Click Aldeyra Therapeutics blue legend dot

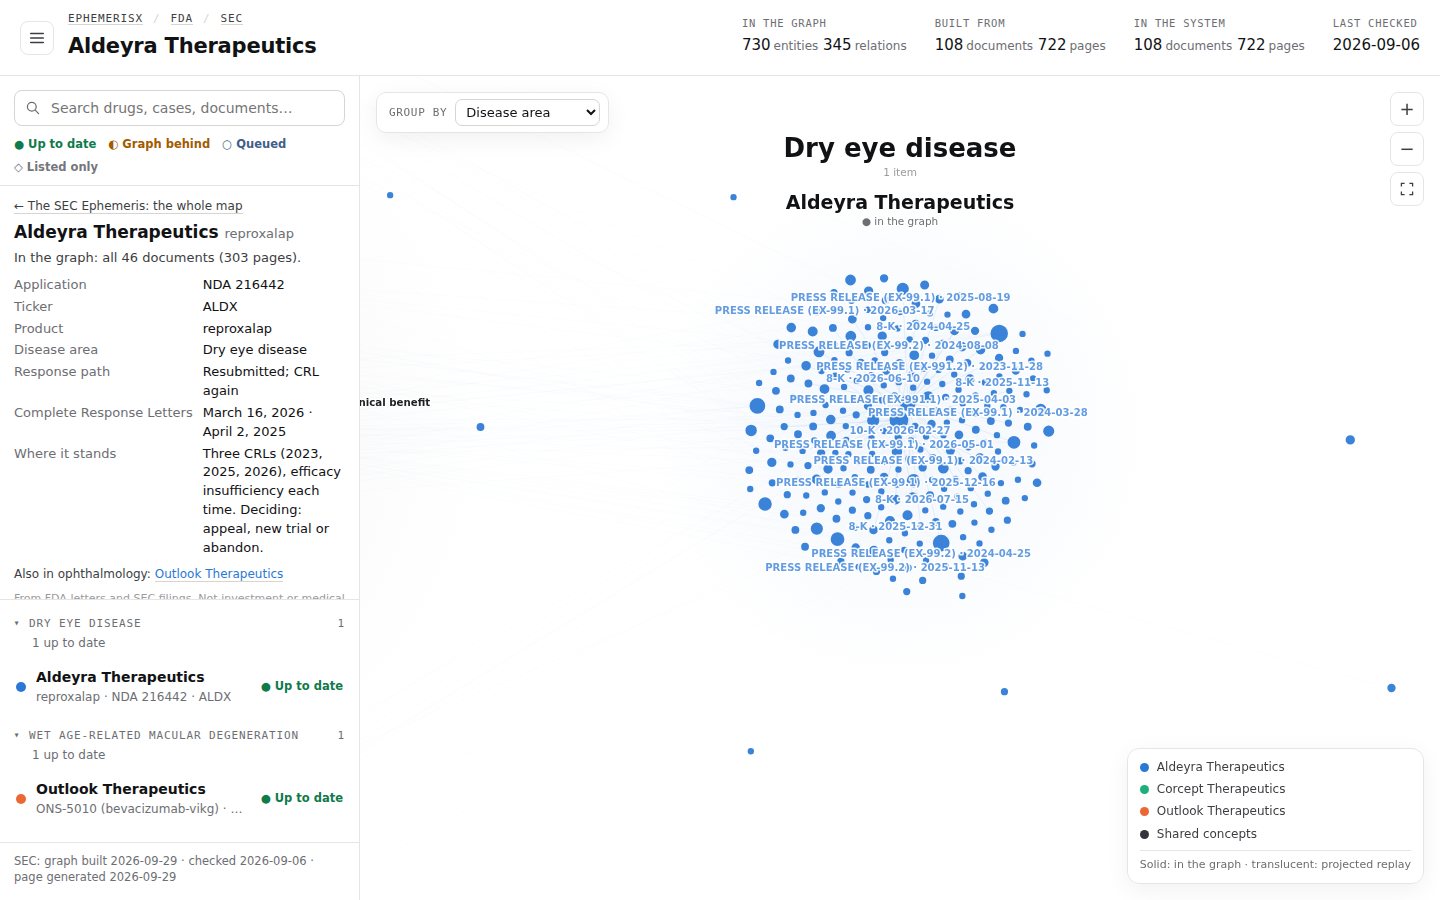1145,767
